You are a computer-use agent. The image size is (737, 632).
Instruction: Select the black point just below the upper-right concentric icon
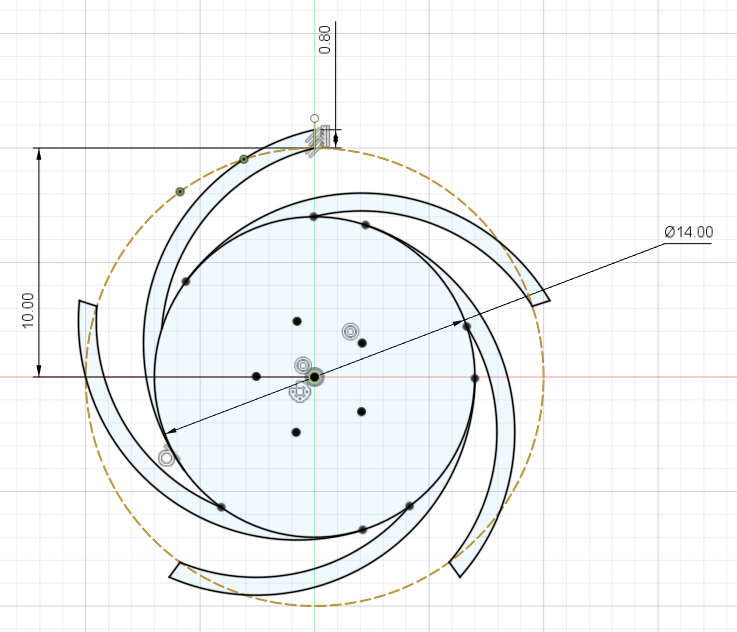point(362,343)
